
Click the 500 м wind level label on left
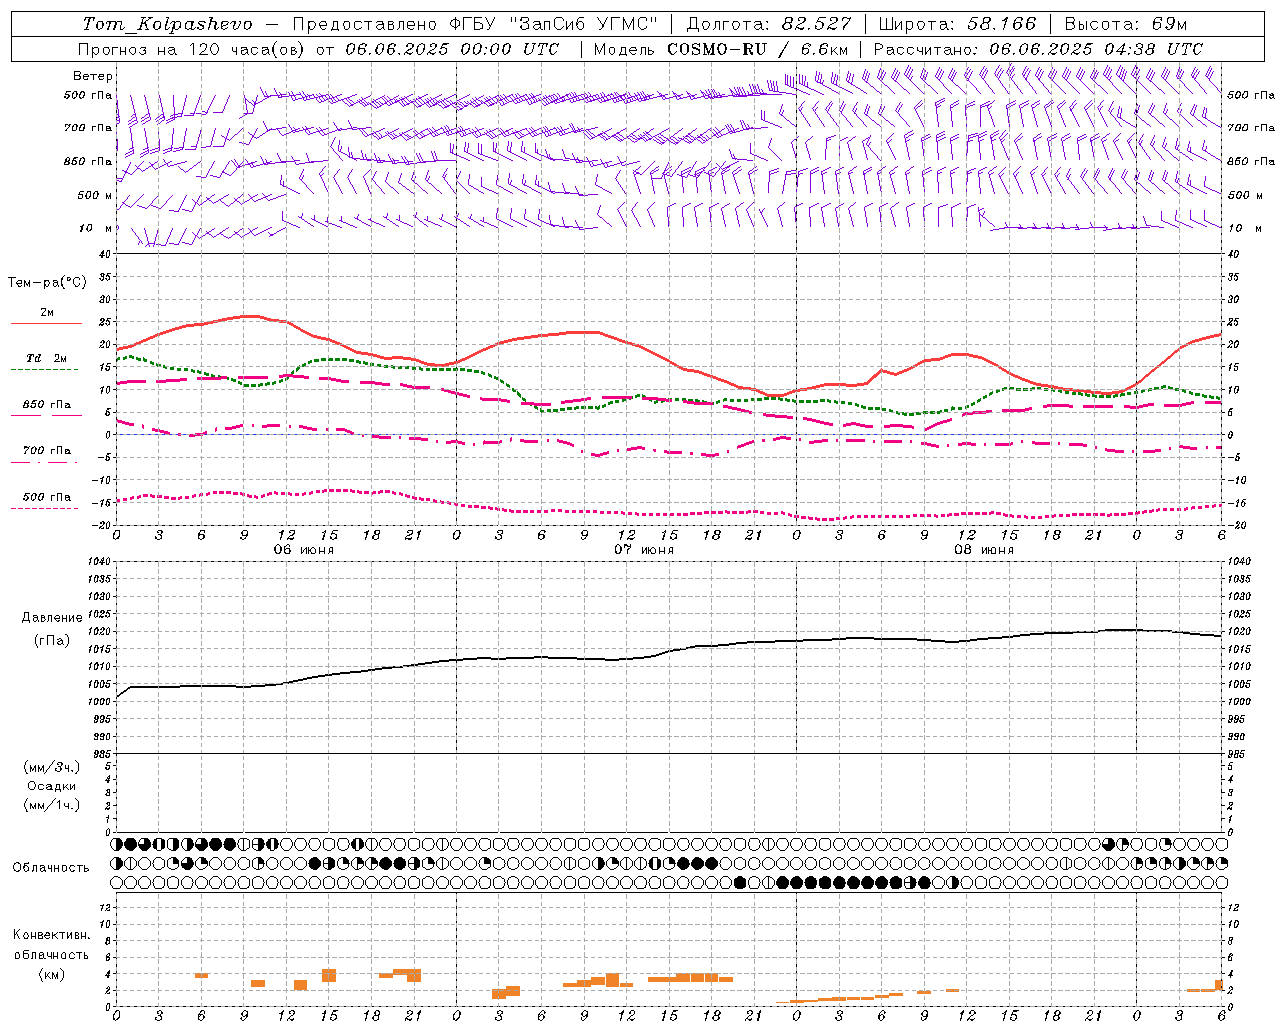click(x=95, y=195)
